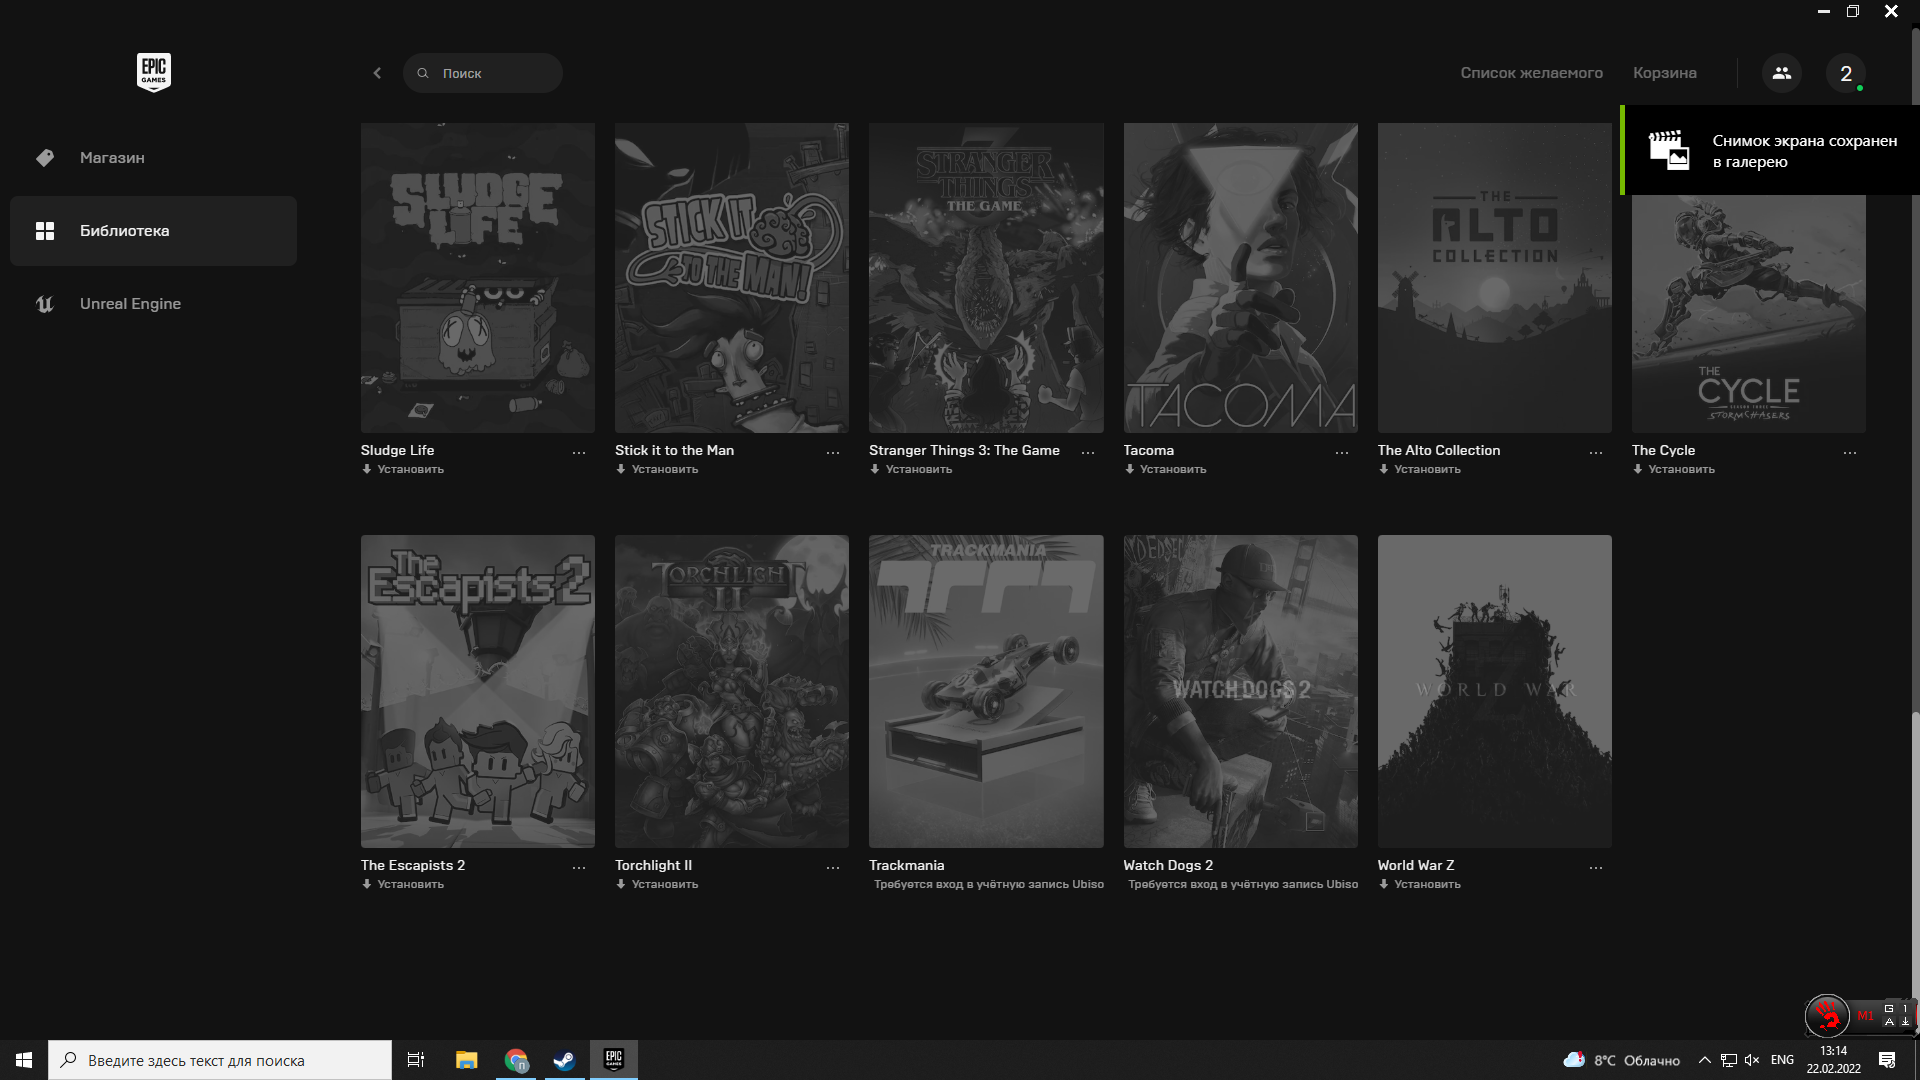Switch ENG input language indicator
Screen dimensions: 1920x1080
(1782, 1060)
